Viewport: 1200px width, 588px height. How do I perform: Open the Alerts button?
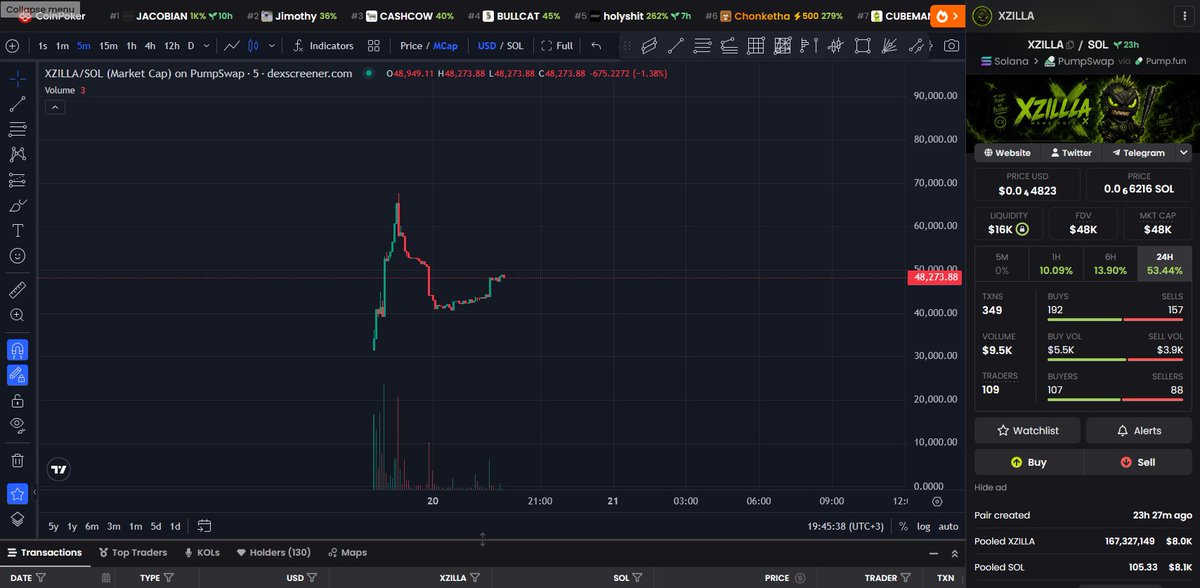1139,430
